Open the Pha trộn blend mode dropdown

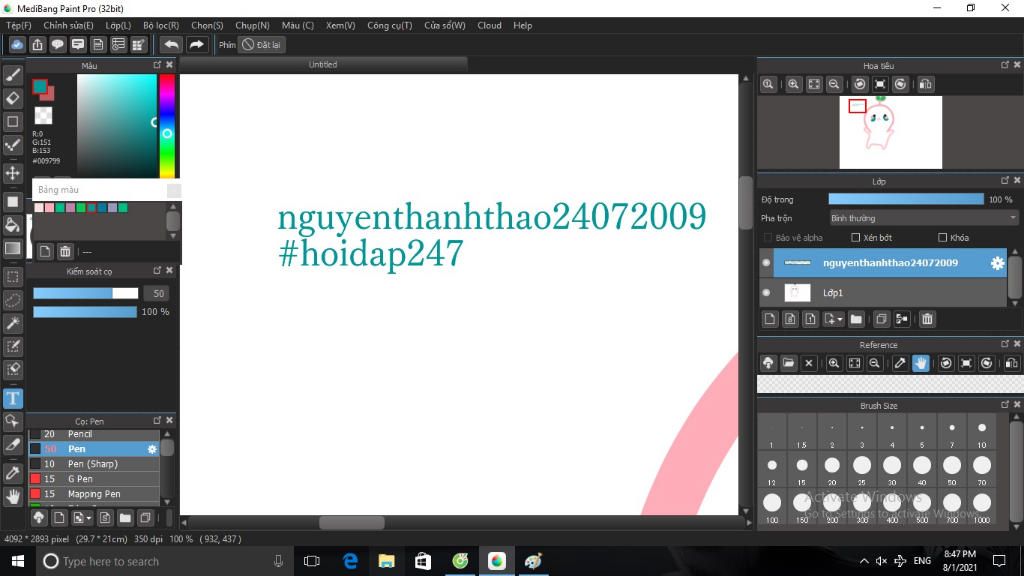tap(923, 218)
